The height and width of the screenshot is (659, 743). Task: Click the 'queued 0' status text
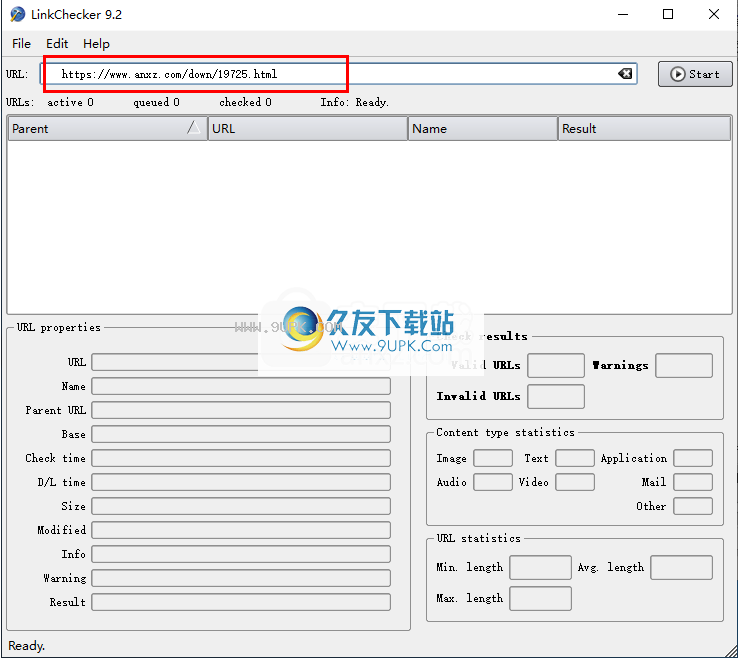tap(156, 102)
